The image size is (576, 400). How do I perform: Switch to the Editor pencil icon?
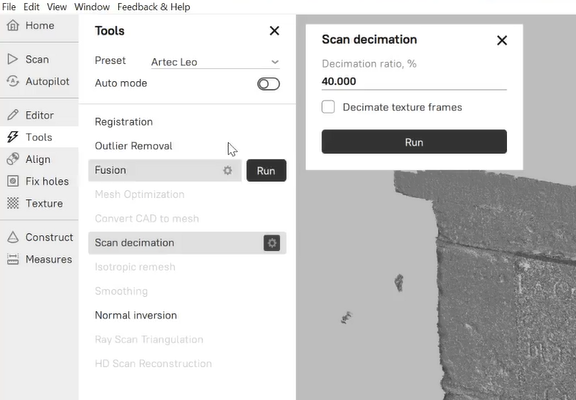(12, 115)
